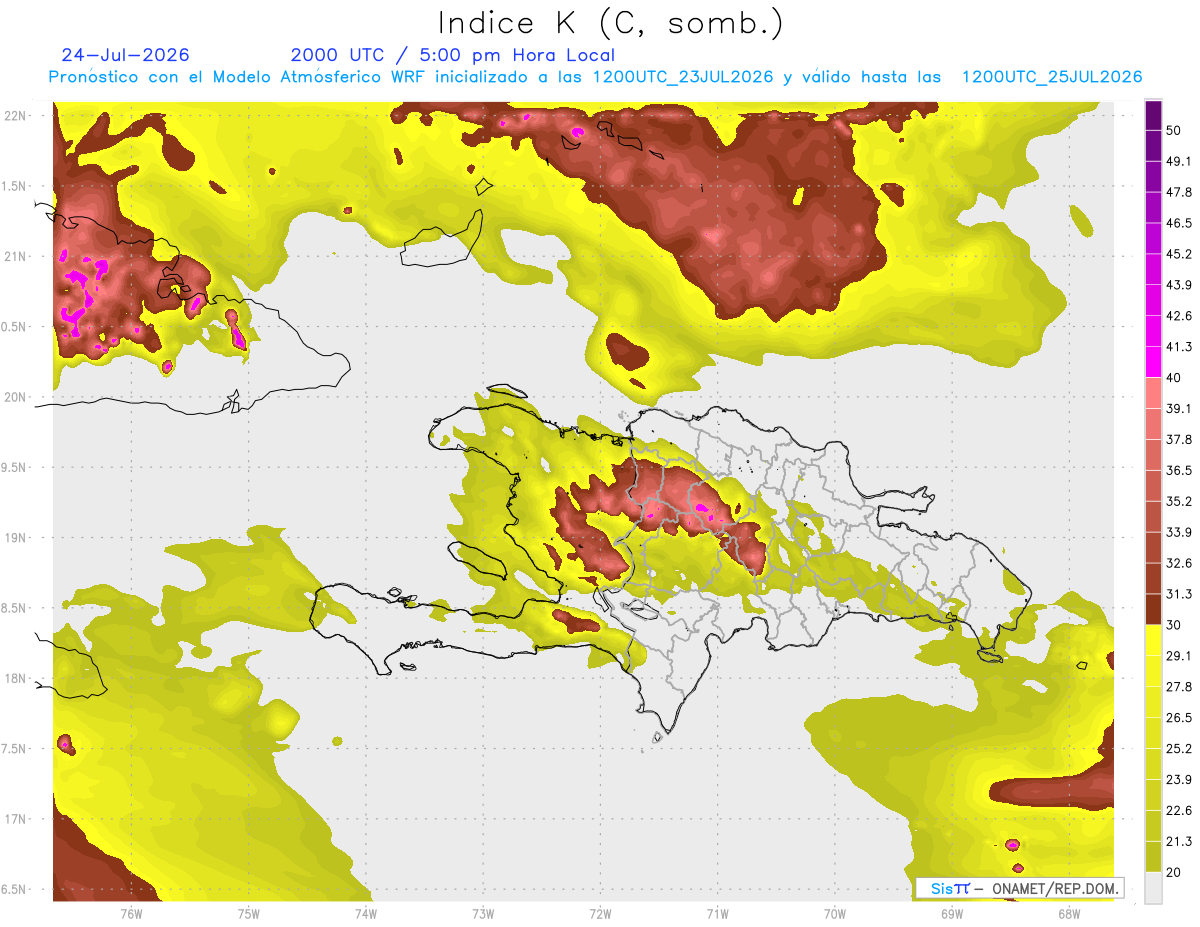Viewport: 1200px width, 927px height.
Task: Click the "71W" longitude label
Action: 717,913
